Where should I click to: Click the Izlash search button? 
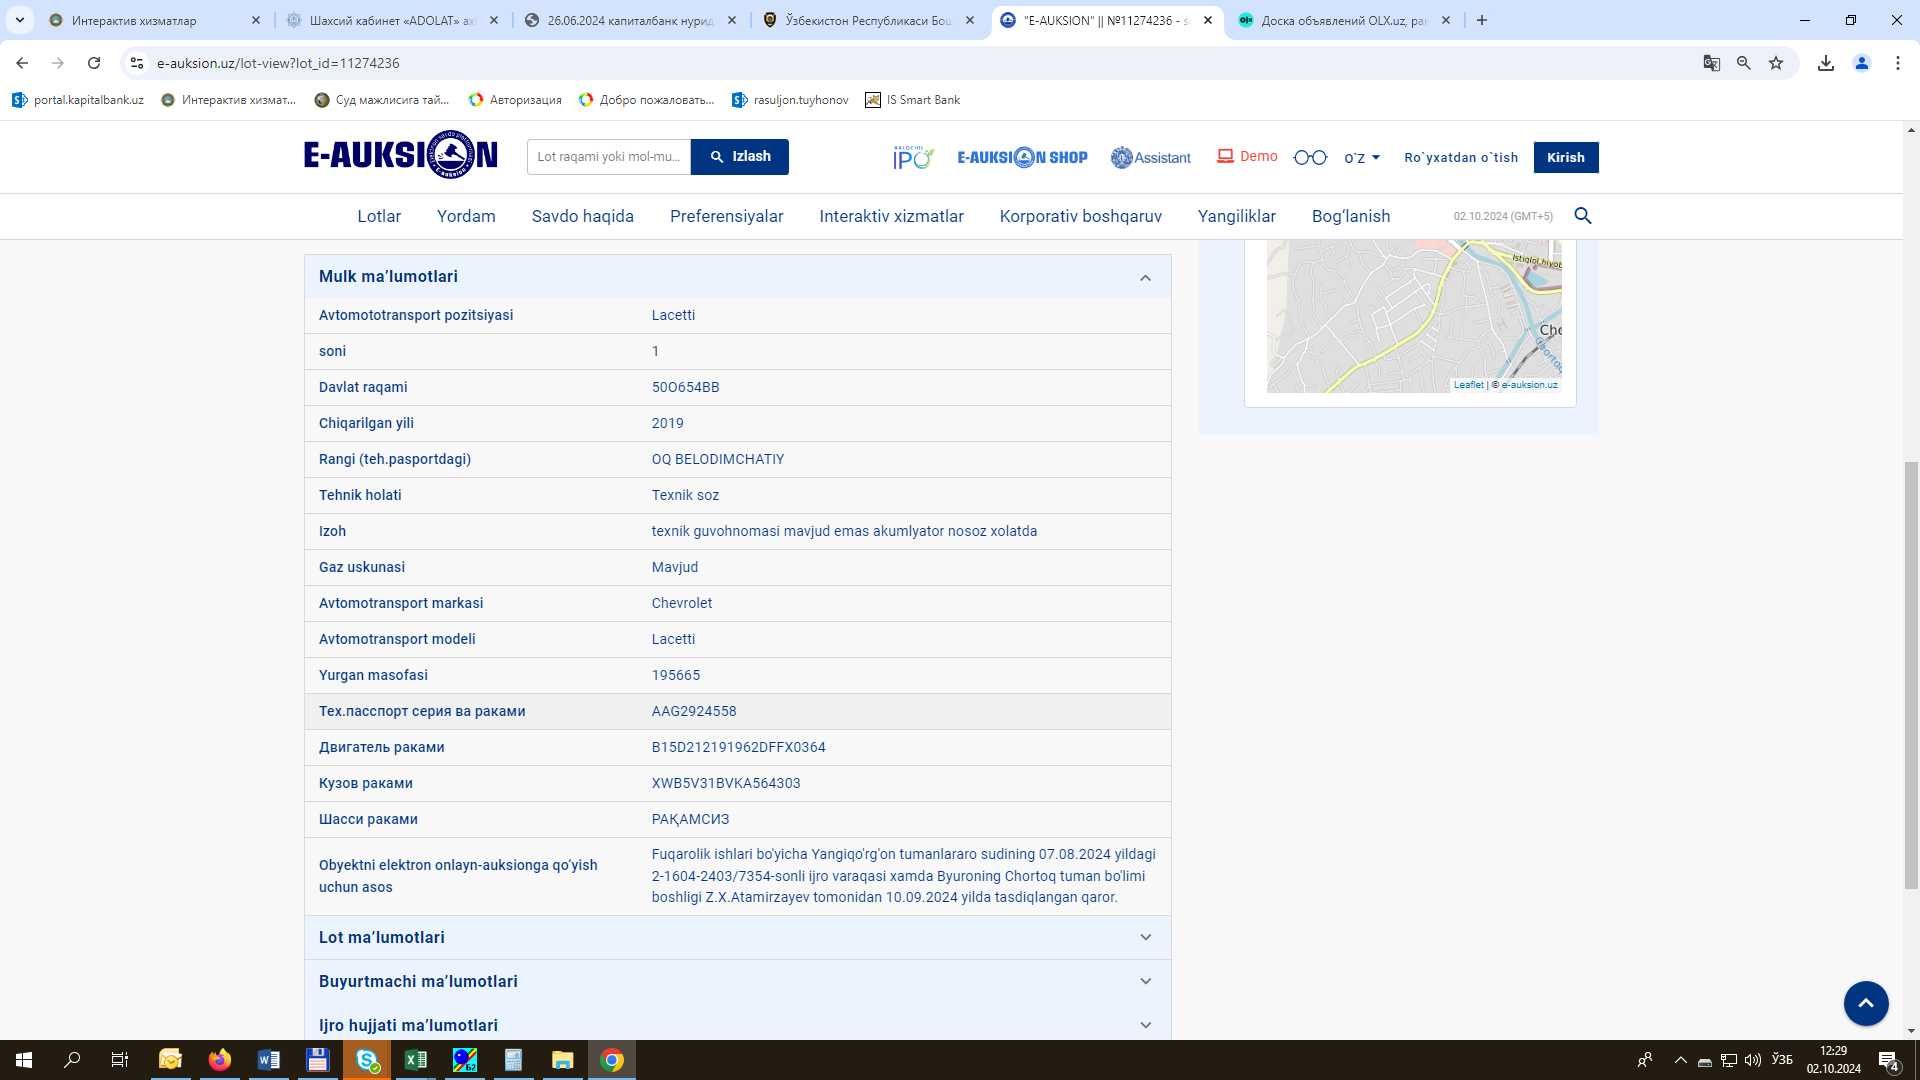(x=740, y=157)
